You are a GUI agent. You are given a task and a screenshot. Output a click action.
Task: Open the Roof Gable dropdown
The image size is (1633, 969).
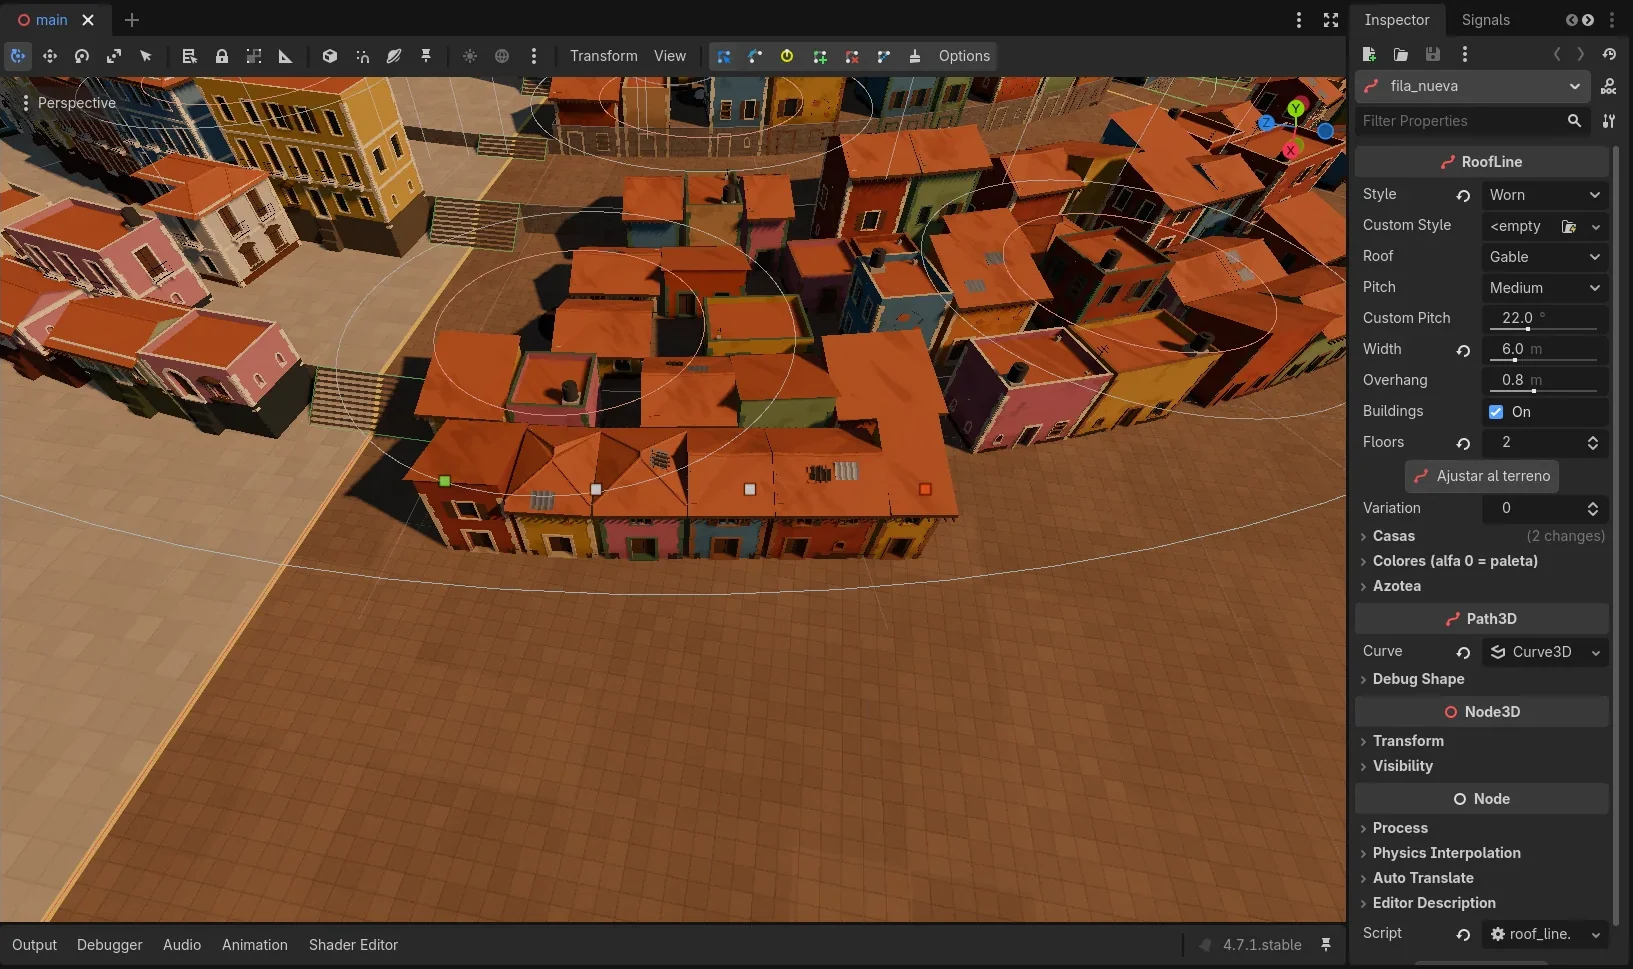1545,257
